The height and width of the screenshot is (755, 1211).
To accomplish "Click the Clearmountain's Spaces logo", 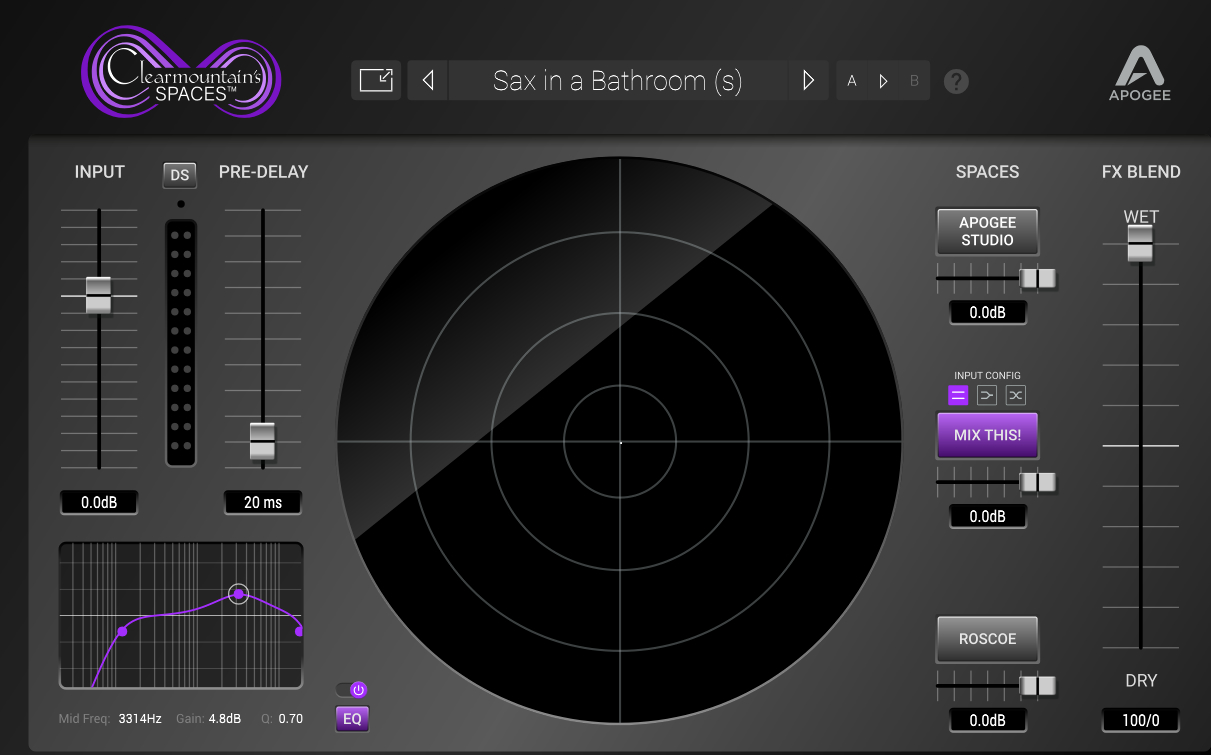I will 180,73.
